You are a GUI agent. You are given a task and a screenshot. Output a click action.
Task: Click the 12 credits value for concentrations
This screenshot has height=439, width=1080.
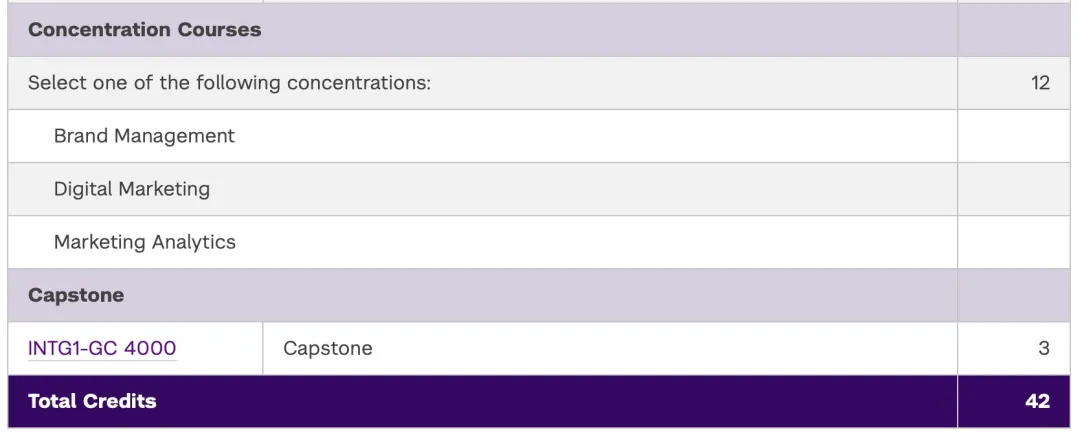1040,83
